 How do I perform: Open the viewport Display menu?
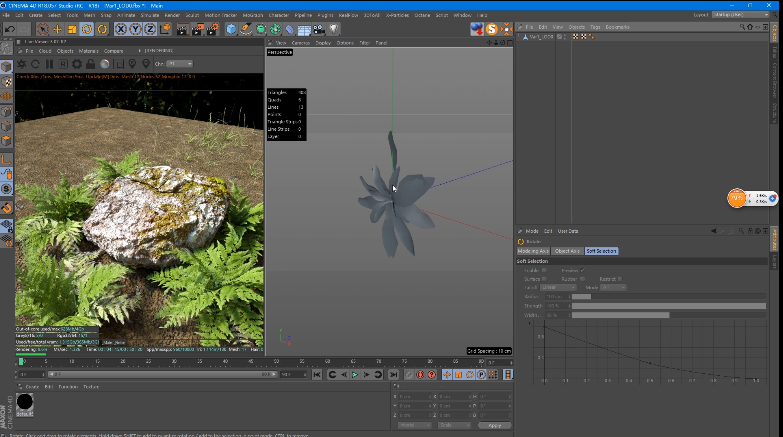click(x=323, y=43)
